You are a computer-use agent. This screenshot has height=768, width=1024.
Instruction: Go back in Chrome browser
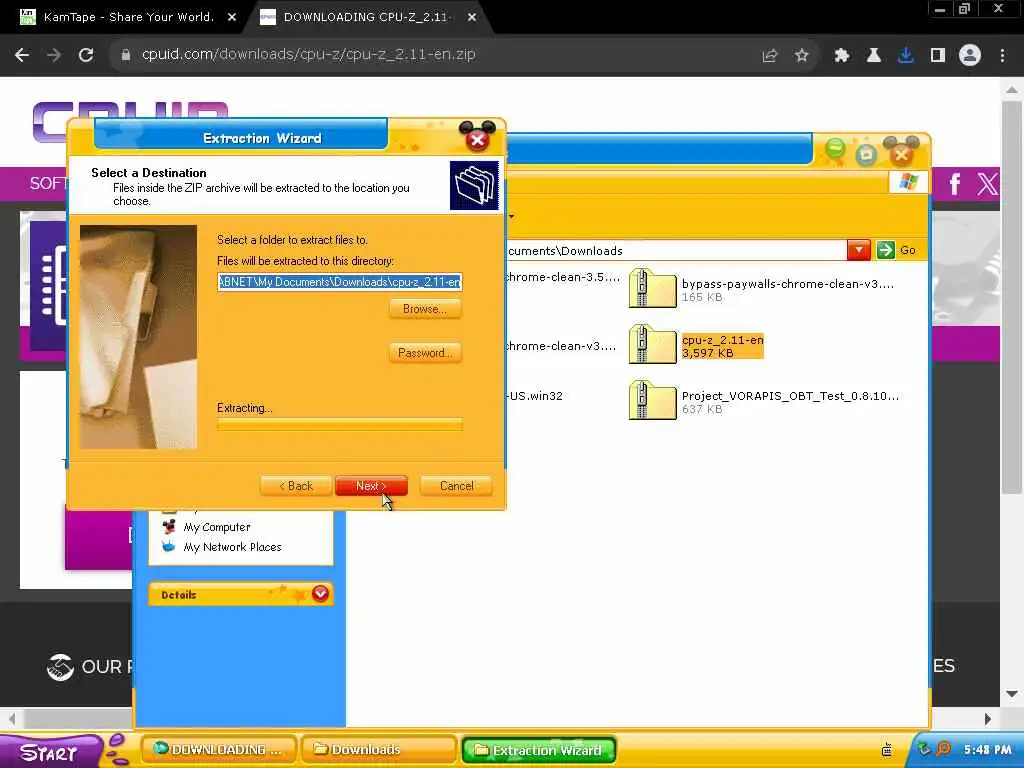(x=22, y=55)
